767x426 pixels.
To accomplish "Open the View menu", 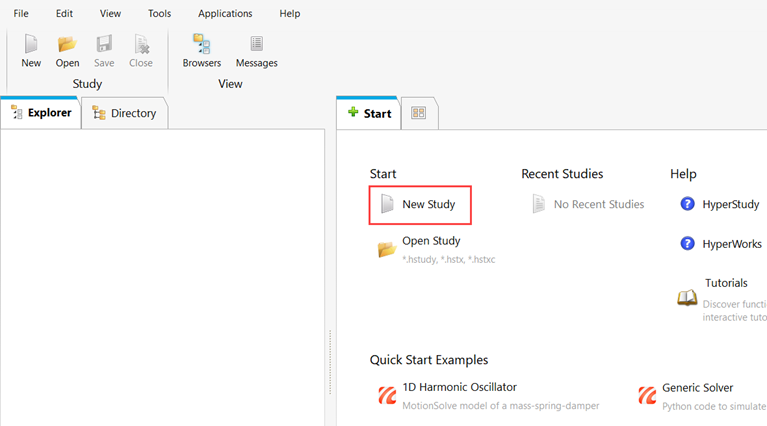I will point(110,14).
